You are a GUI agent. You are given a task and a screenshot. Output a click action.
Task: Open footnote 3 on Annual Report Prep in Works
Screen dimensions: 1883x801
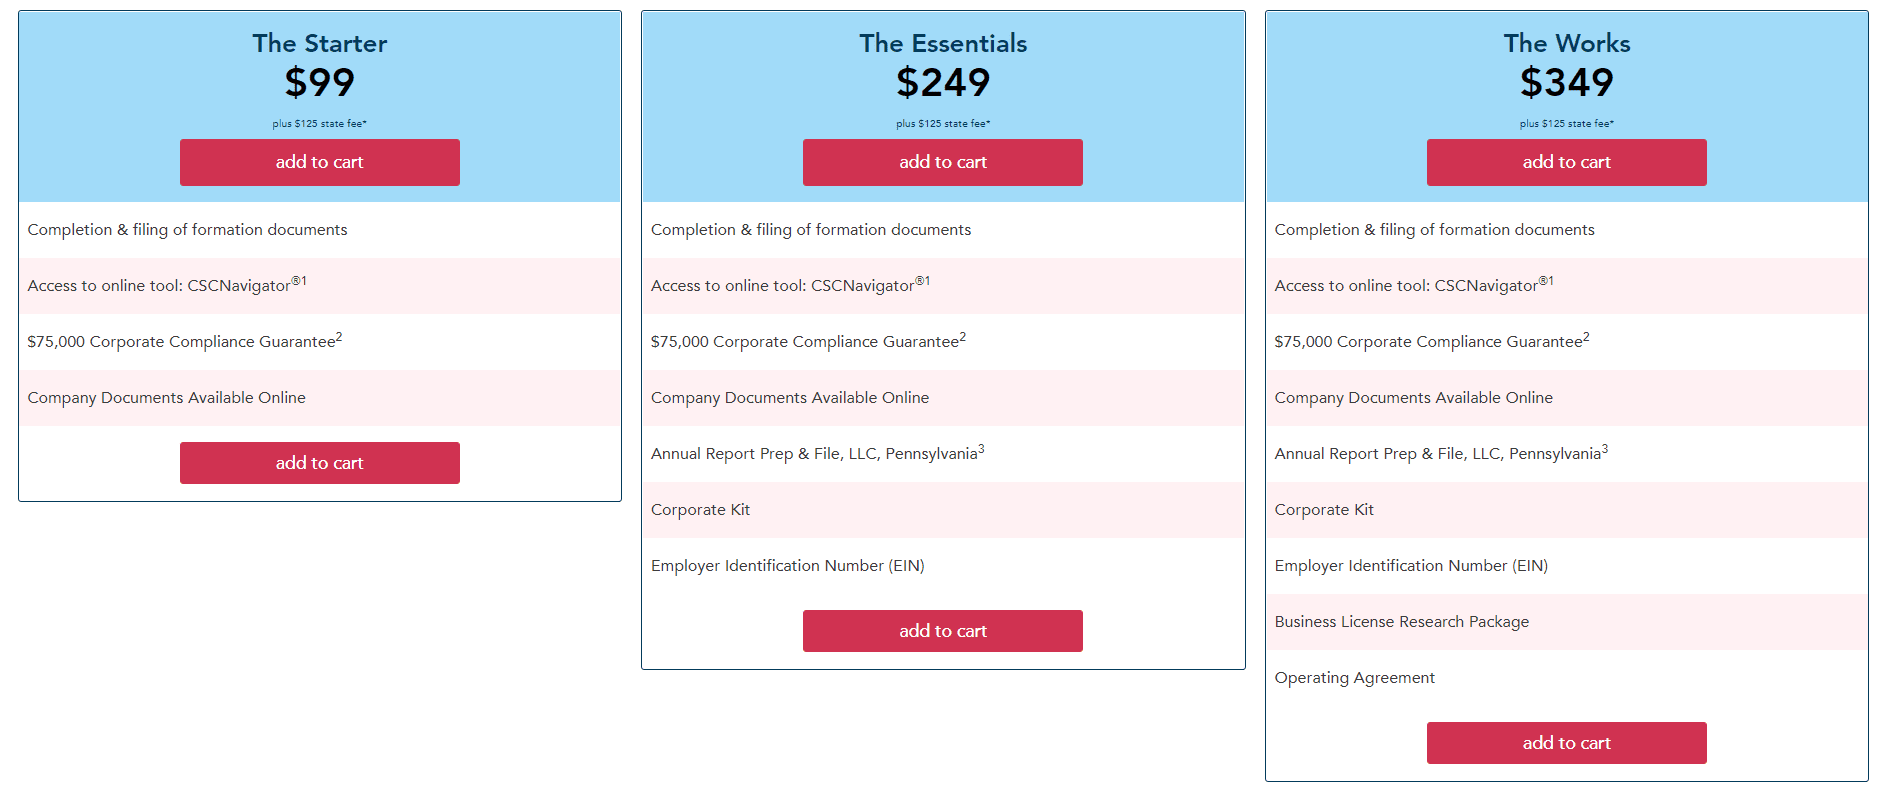1605,447
